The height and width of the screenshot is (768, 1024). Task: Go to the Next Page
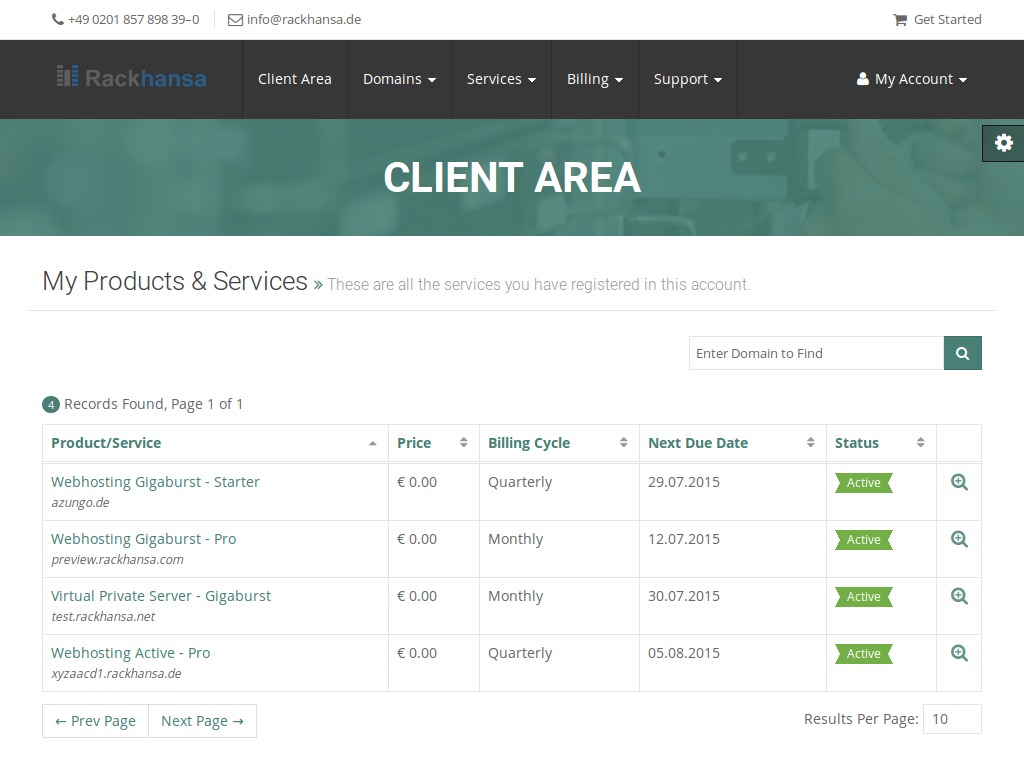(x=202, y=721)
